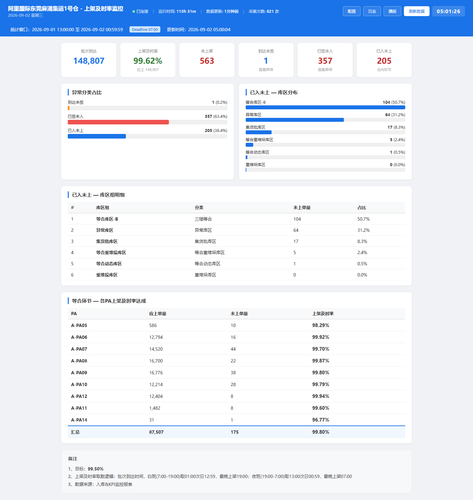Click the A-PA10 row label
This screenshot has height=500, width=473.
[x=79, y=385]
